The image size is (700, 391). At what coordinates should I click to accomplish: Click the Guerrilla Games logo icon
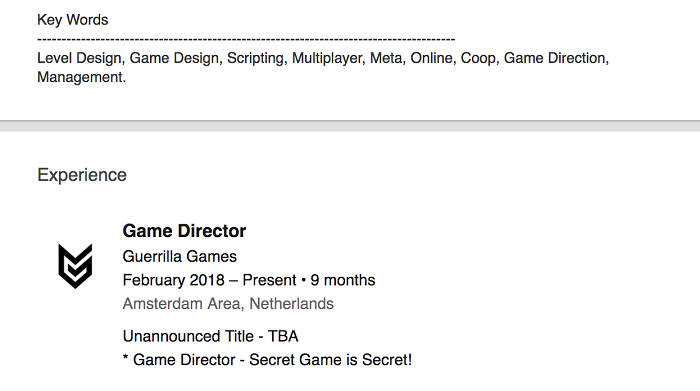pyautogui.click(x=75, y=266)
